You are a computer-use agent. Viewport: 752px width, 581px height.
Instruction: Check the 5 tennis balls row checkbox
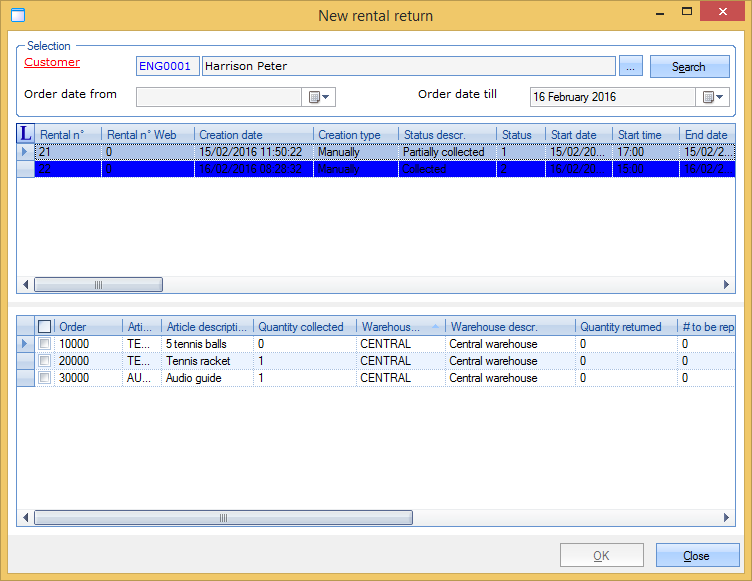44,344
